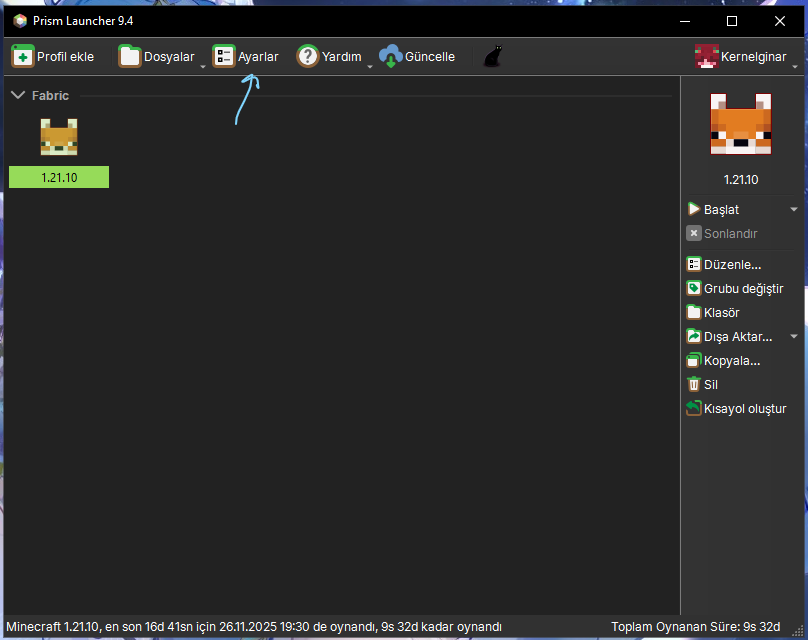Open the Kernelginar account dropdown arrow
808x640 pixels.
click(x=795, y=66)
